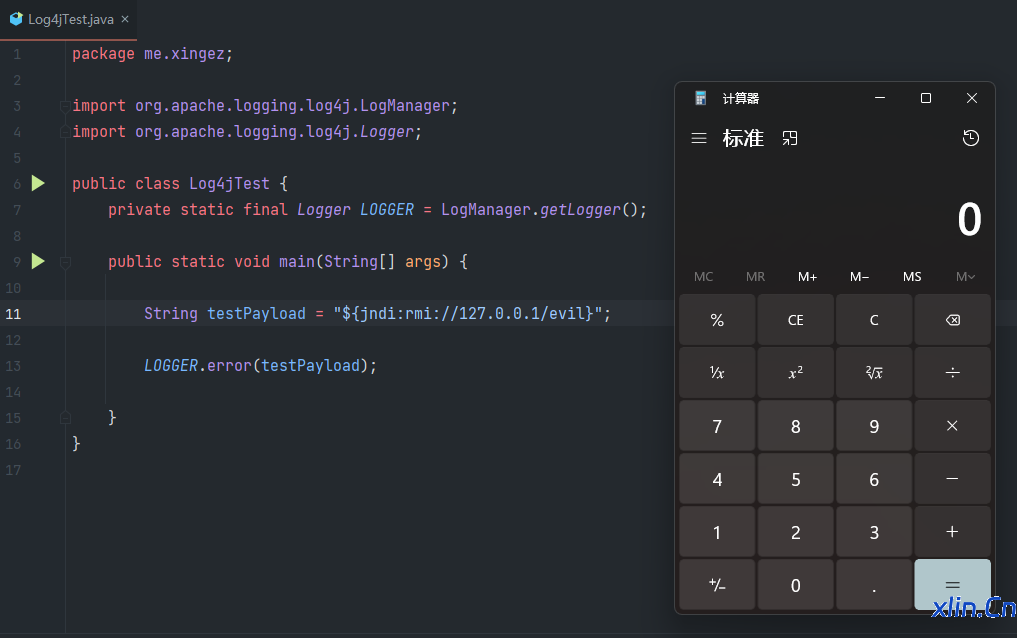This screenshot has width=1017, height=638.
Task: Click the reciprocal 1/x key
Action: tap(717, 373)
